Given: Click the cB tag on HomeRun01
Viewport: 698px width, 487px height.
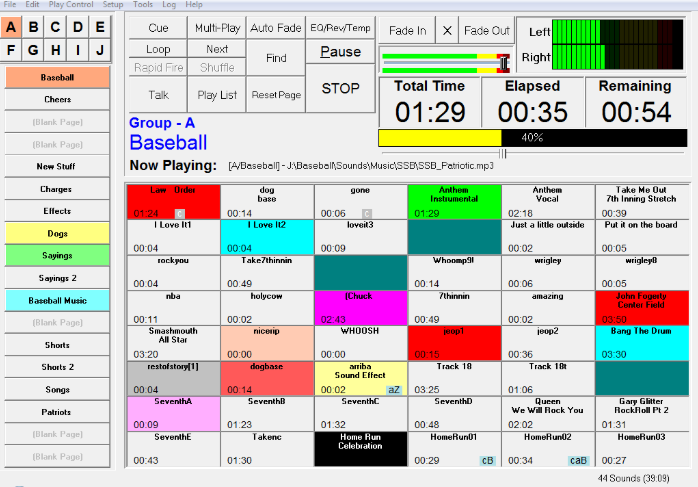Looking at the screenshot, I should (487, 460).
